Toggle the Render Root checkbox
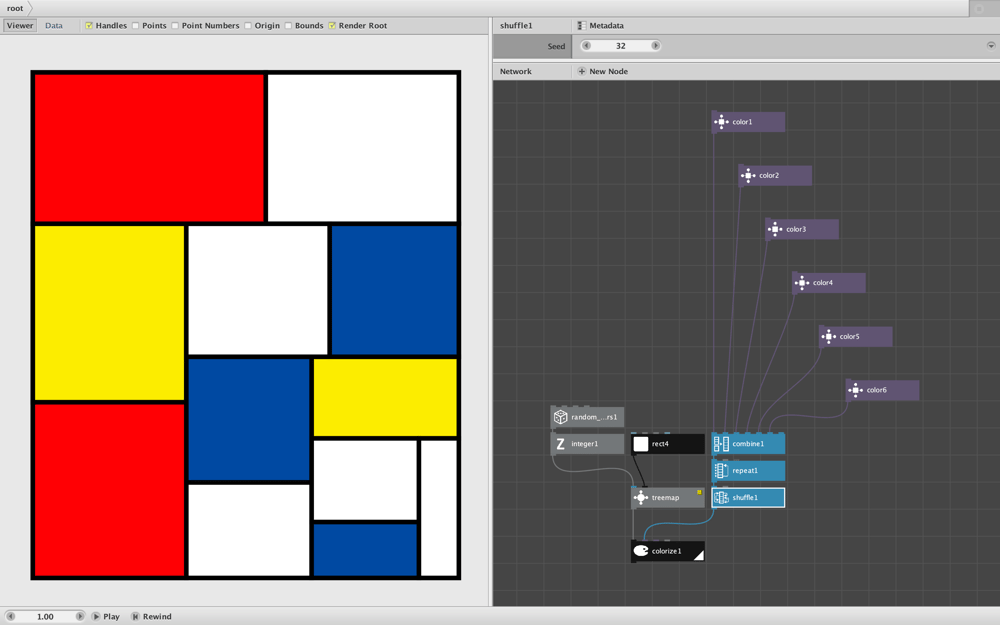This screenshot has width=1000, height=625. pyautogui.click(x=332, y=26)
